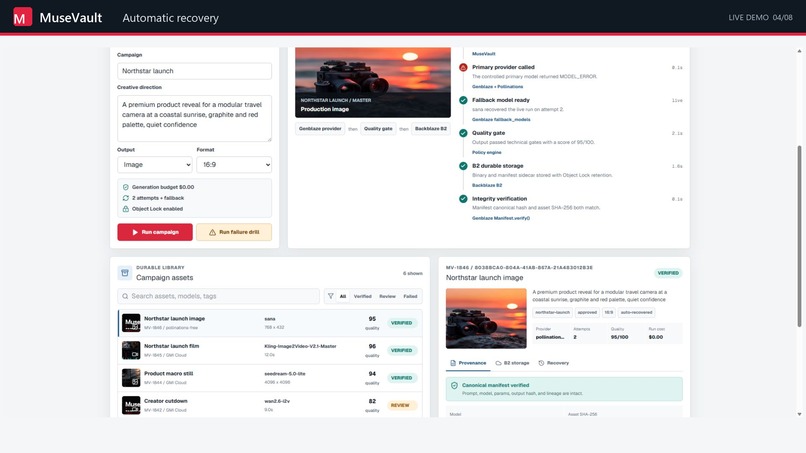Click the search magnifier icon
Viewport: 806px width, 453px height.
click(125, 296)
